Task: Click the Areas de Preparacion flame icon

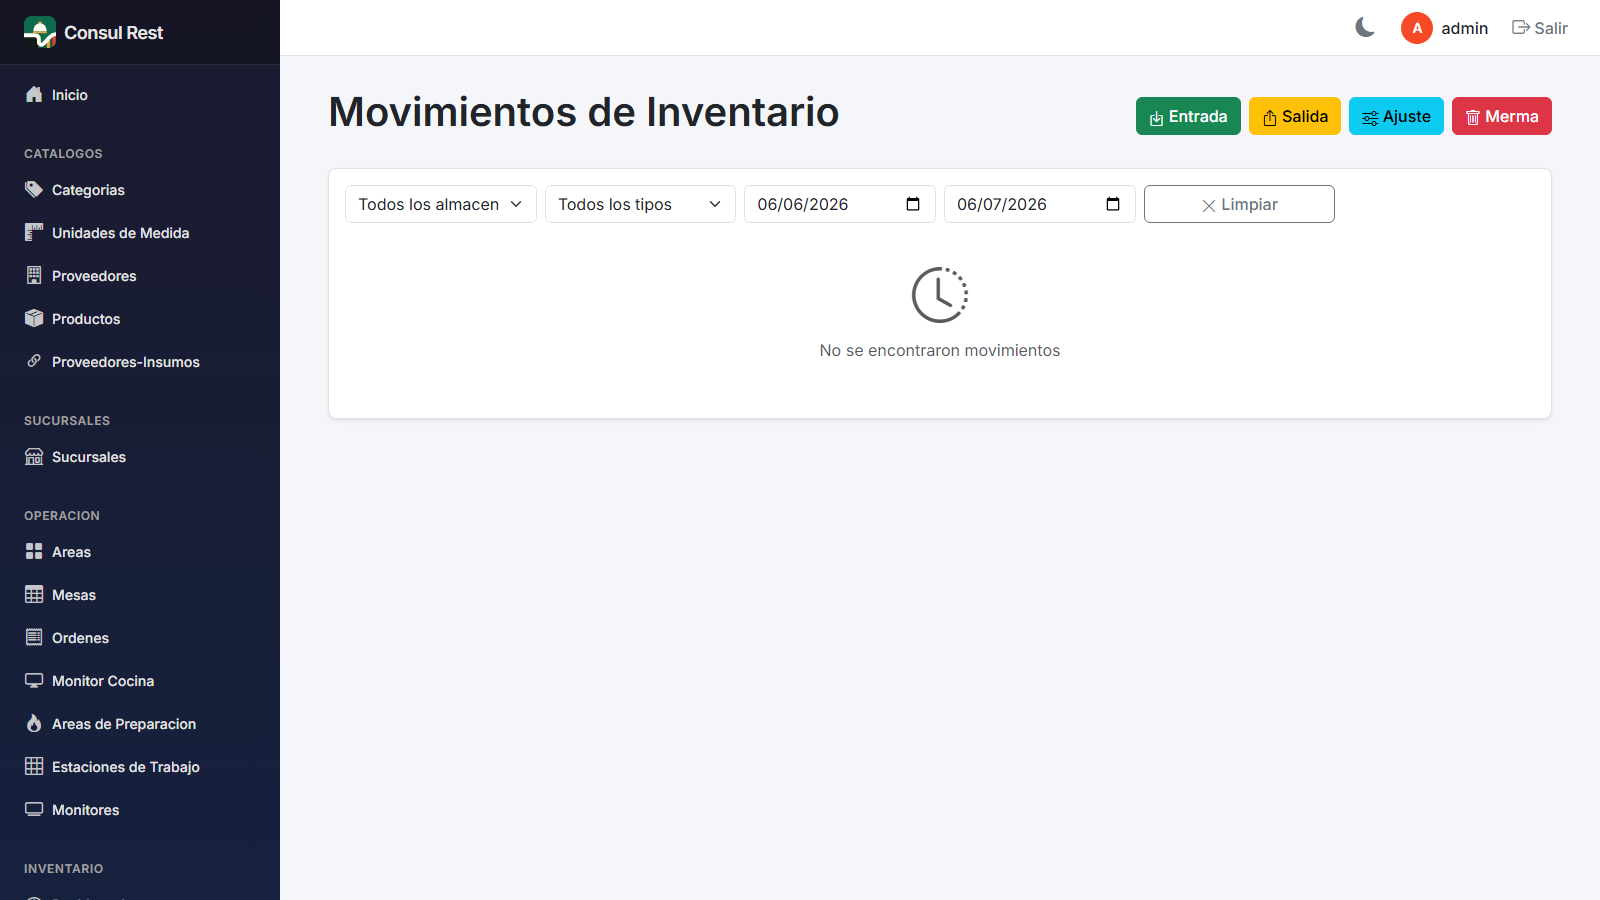Action: pos(34,723)
